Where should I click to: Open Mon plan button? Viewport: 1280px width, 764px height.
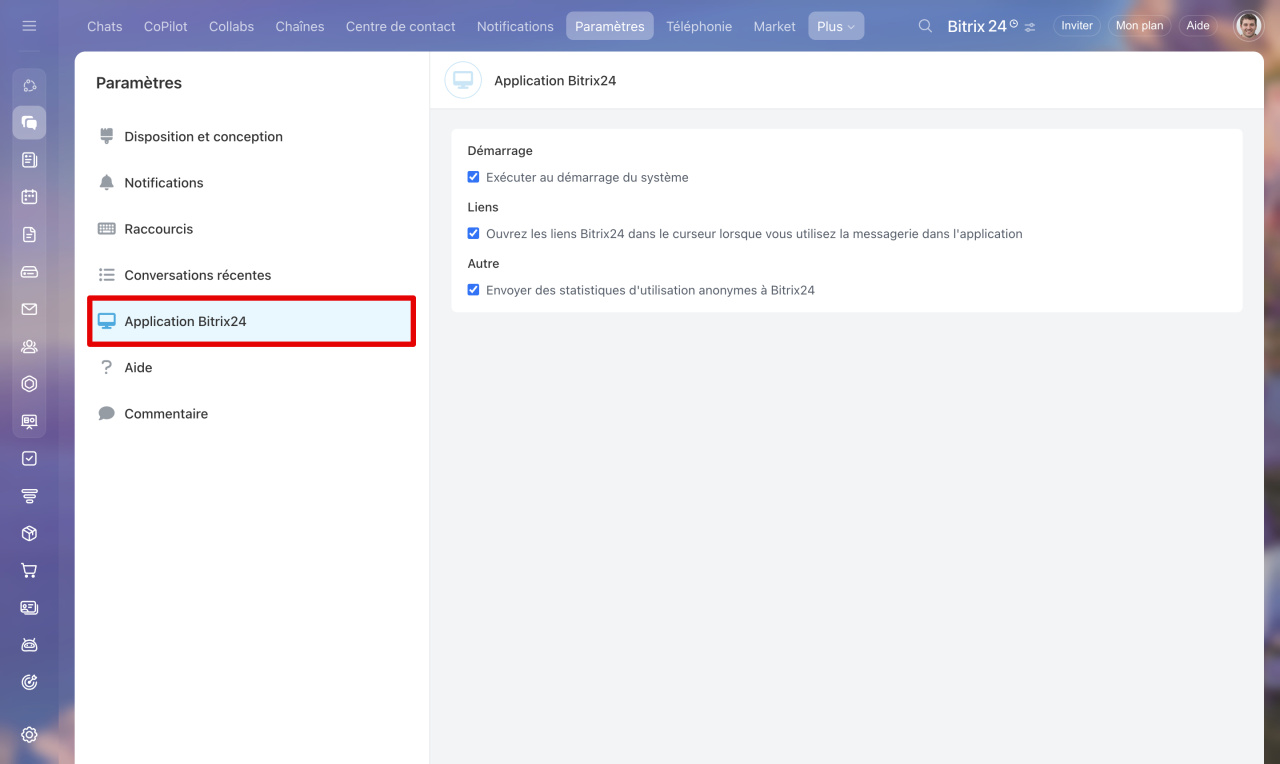1140,26
